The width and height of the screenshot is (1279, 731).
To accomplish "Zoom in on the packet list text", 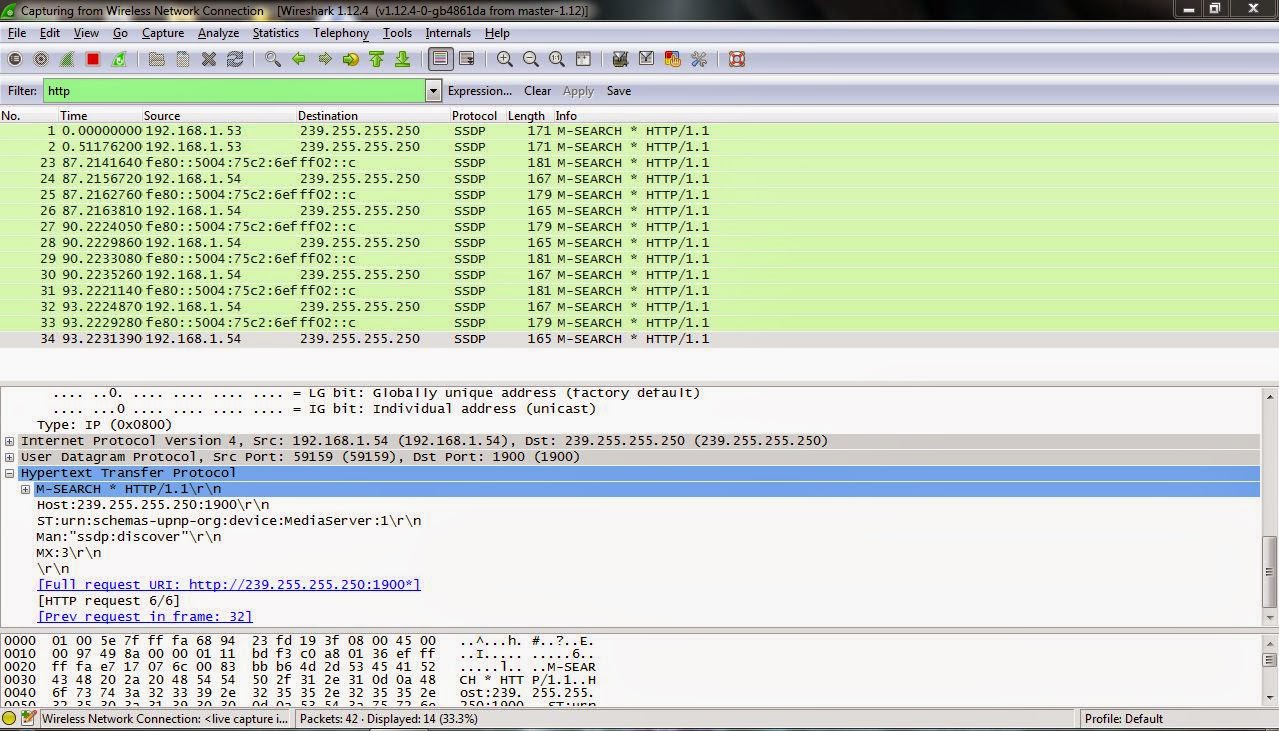I will (x=504, y=59).
